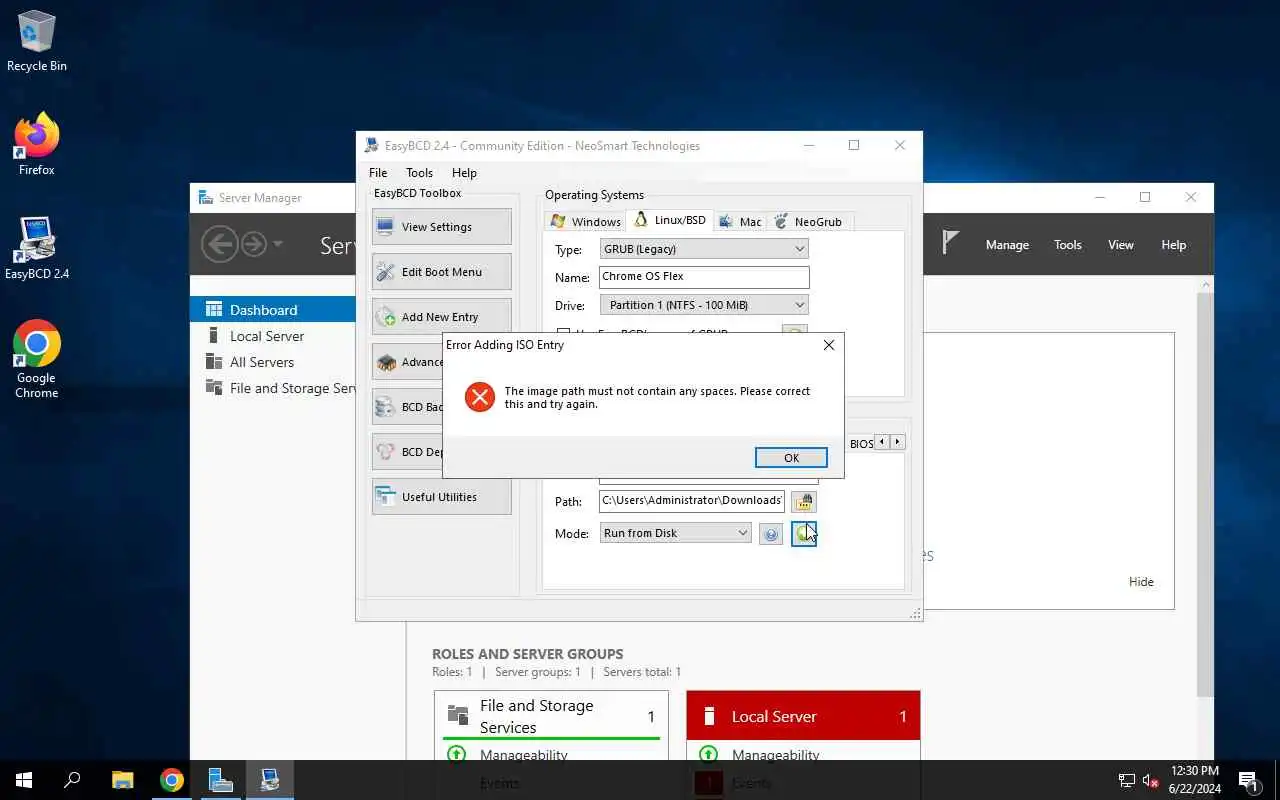The image size is (1280, 800).
Task: Switch to the Linux/BSD tab
Action: (x=670, y=220)
